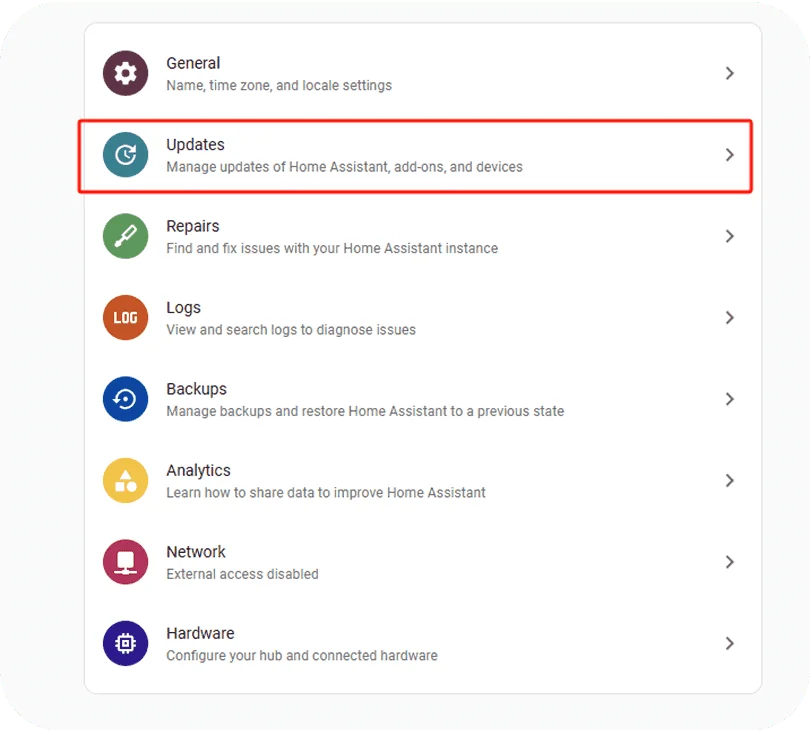
Task: Expand General settings via its chevron
Action: pyautogui.click(x=730, y=73)
